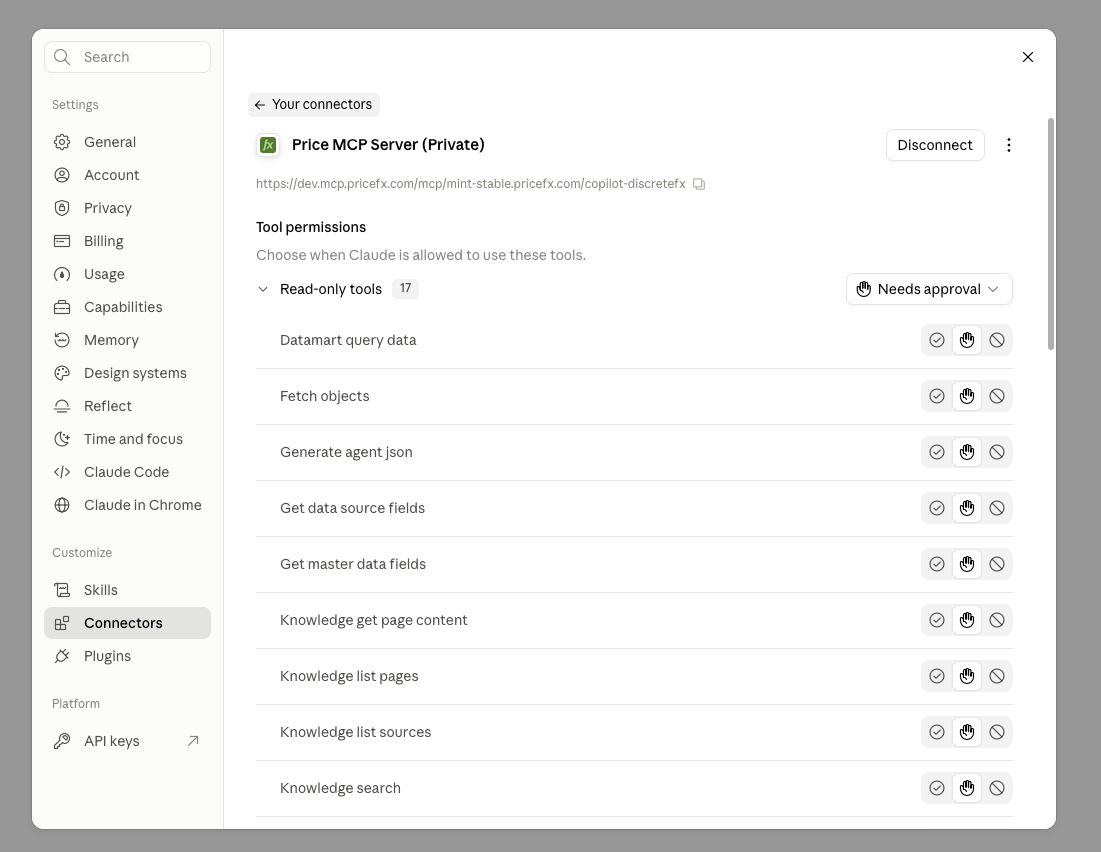Go back to Your connectors
The height and width of the screenshot is (852, 1101).
314,105
